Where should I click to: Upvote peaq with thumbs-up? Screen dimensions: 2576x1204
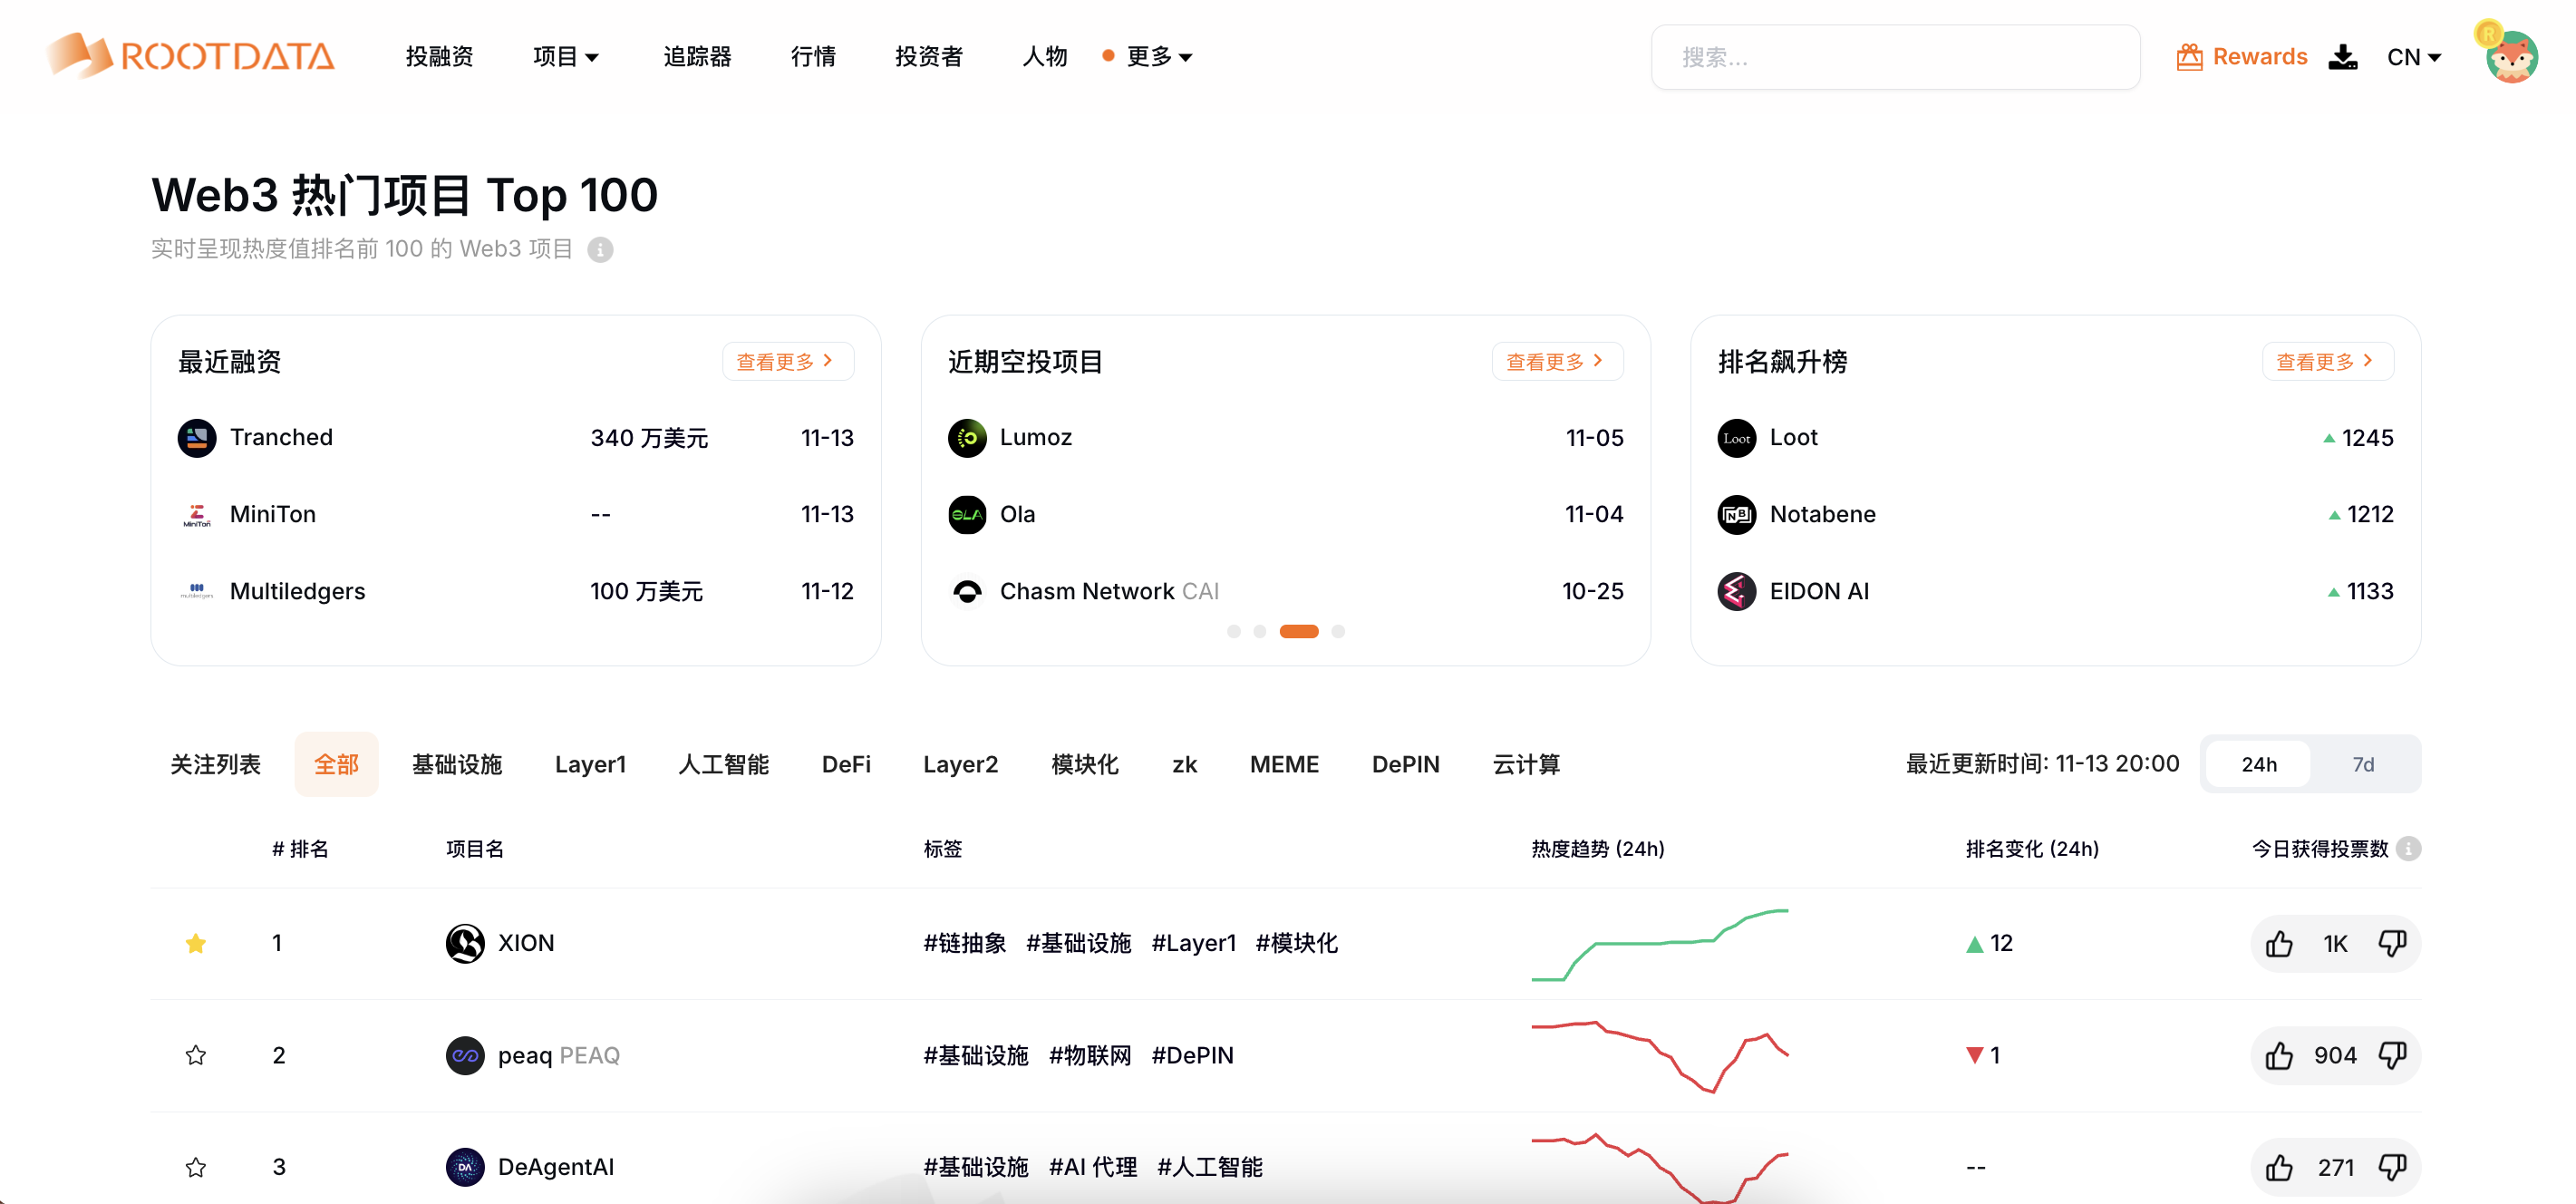2279,1055
